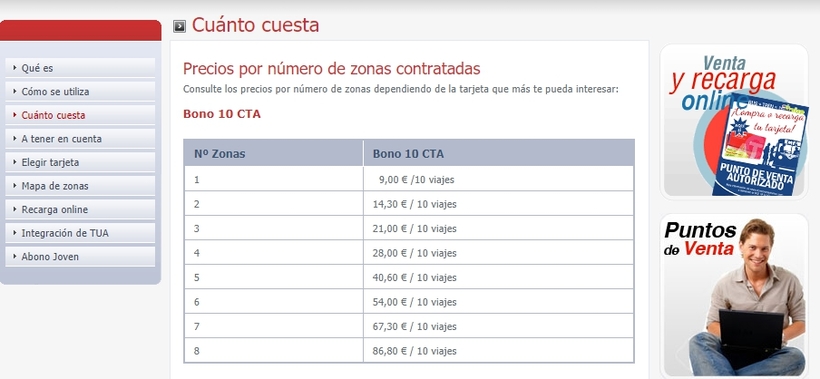The image size is (820, 379).
Task: Go to A tener en cuenta page
Action: pyautogui.click(x=80, y=139)
